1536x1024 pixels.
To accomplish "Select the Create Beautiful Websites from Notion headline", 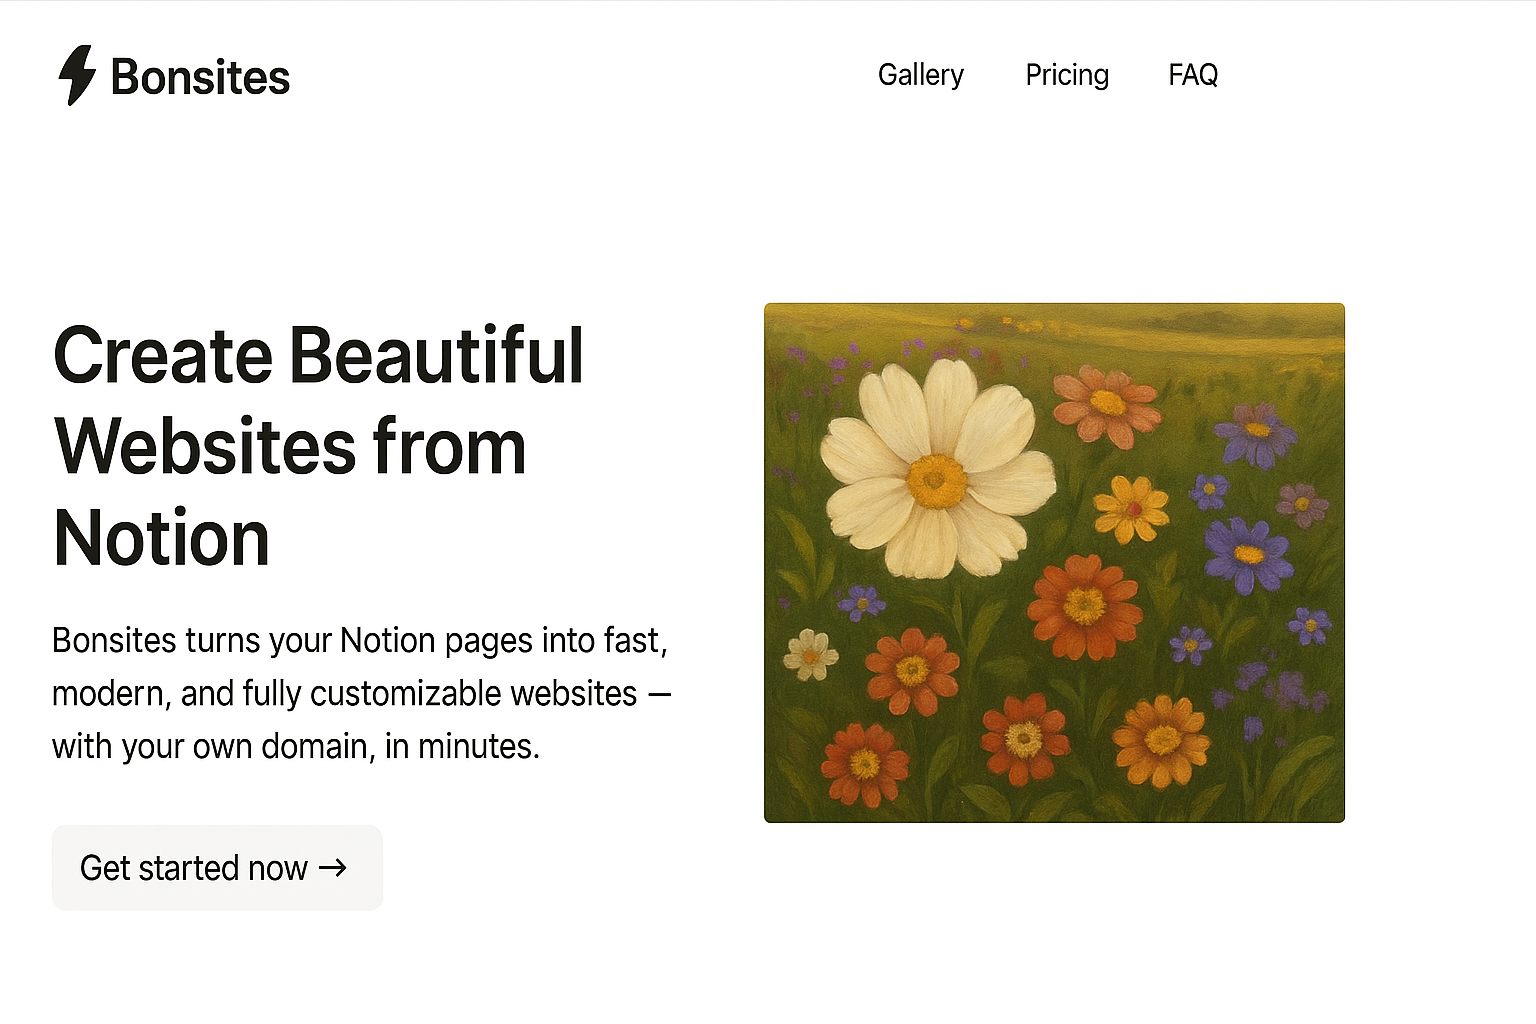I will click(x=318, y=446).
